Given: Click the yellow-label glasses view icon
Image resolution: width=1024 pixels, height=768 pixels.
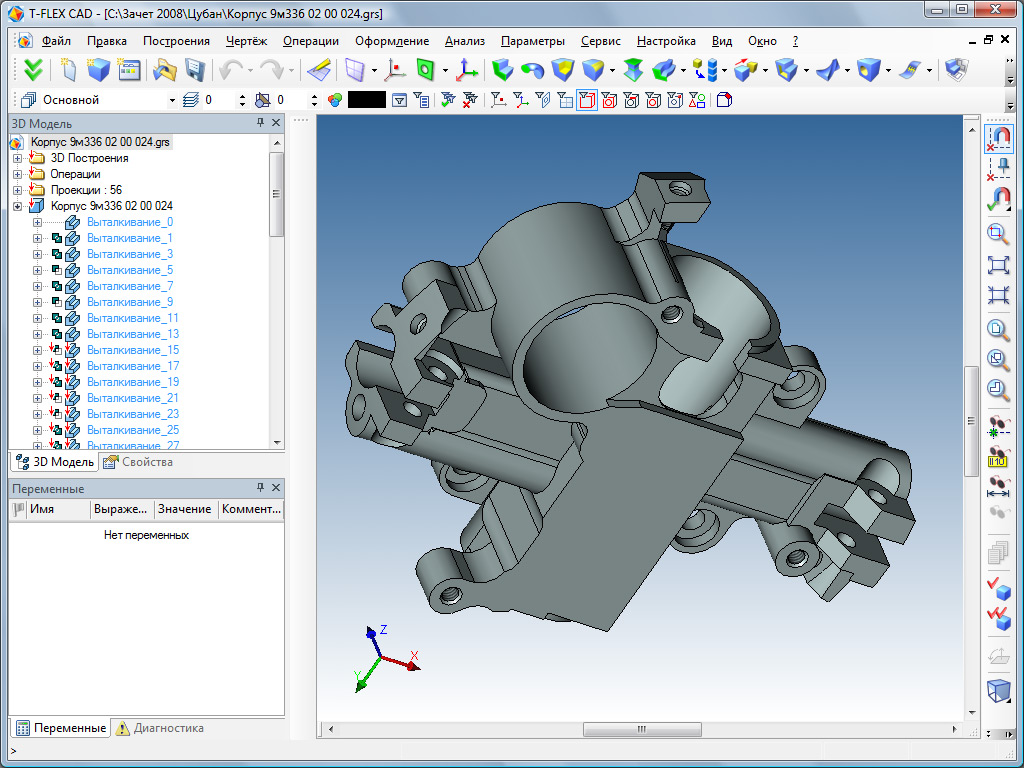Looking at the screenshot, I should click(x=998, y=456).
